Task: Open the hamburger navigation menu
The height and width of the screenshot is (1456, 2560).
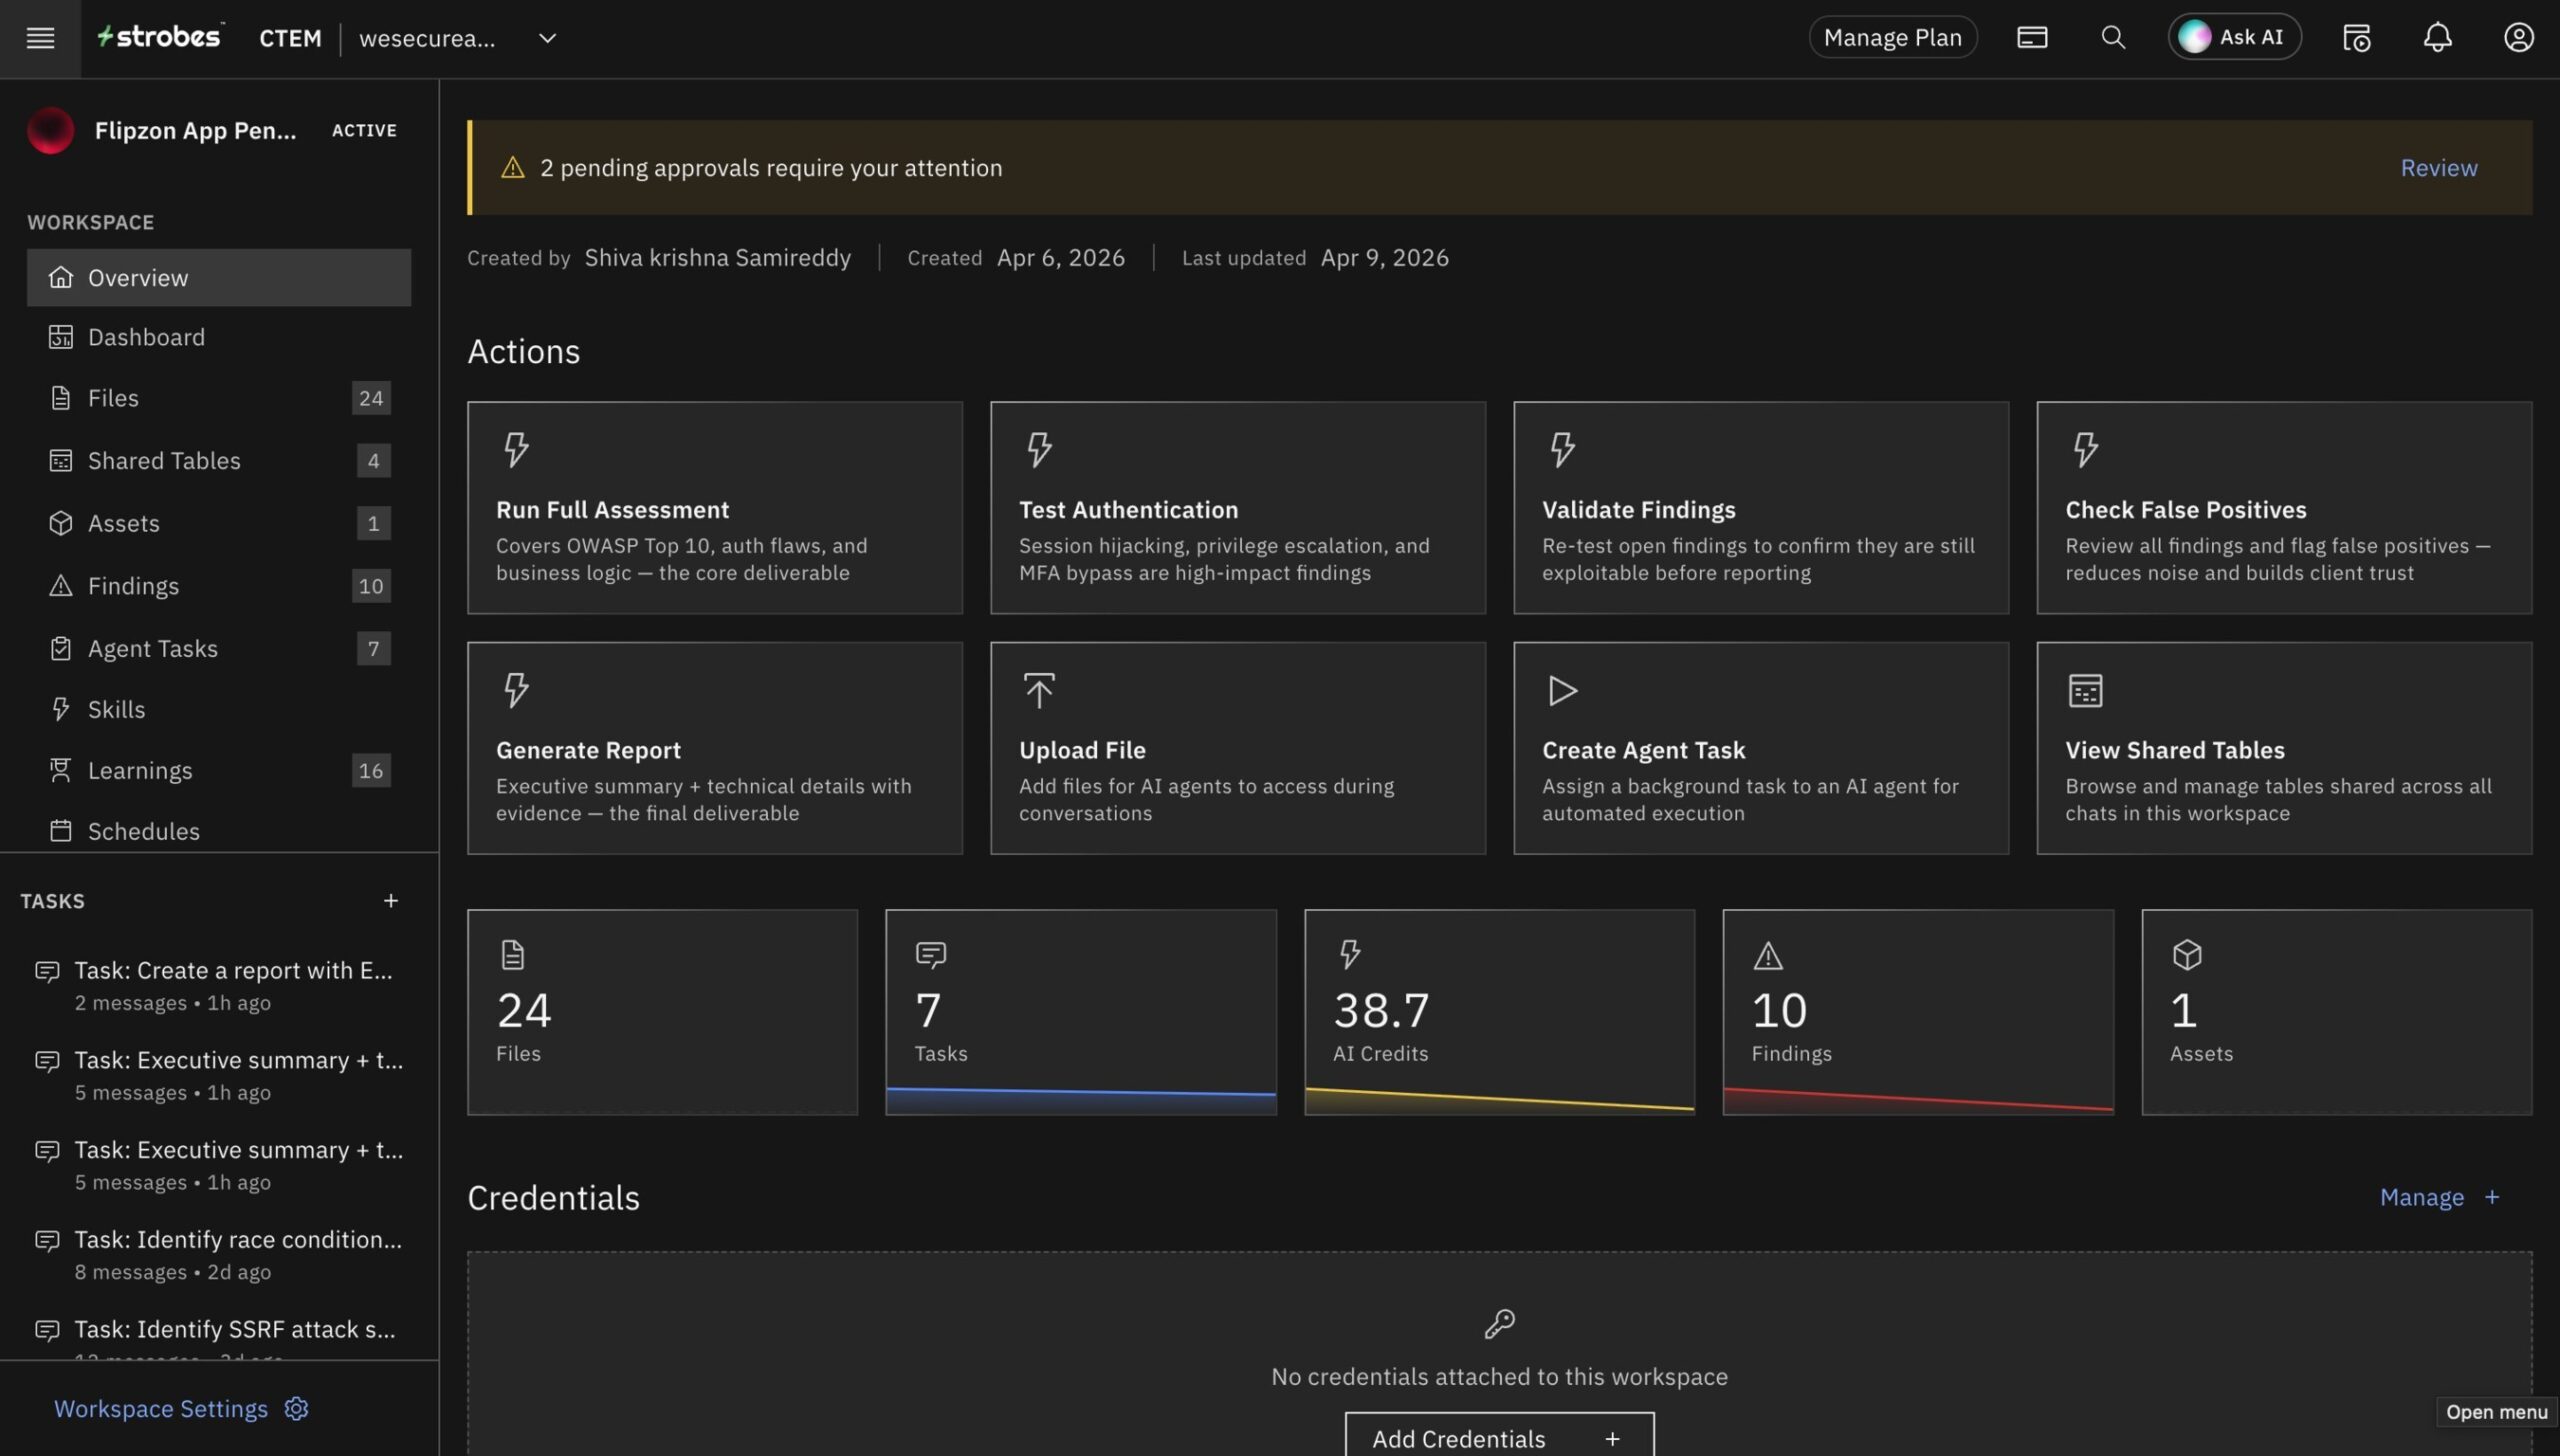Action: [39, 38]
